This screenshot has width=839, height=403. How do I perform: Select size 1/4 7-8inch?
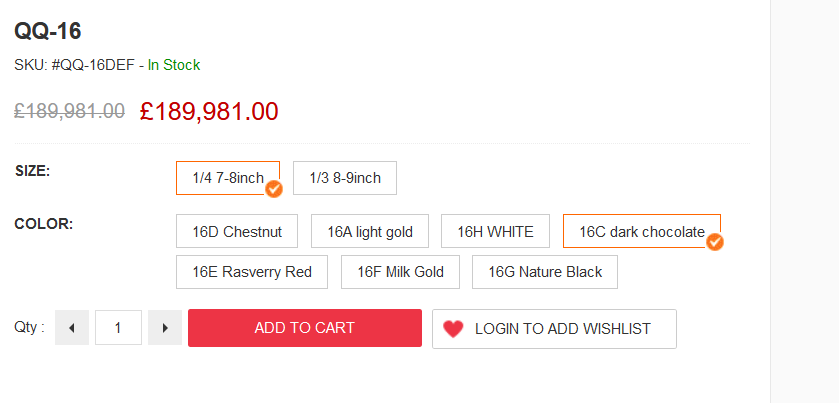coord(228,178)
